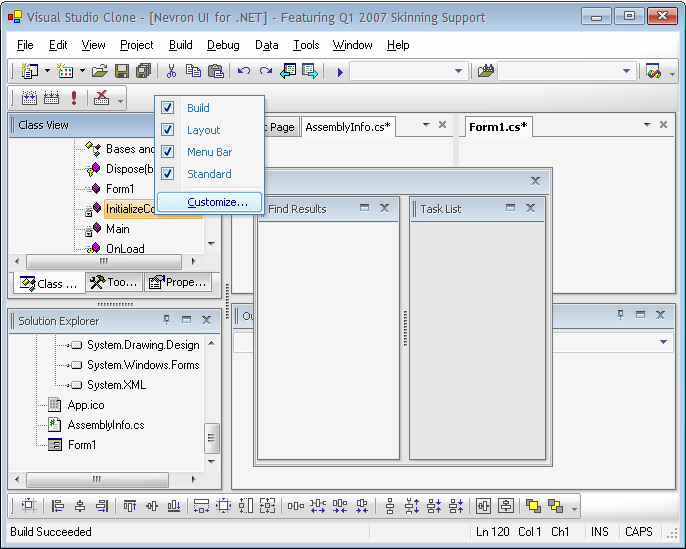
Task: Click the Add New Item toolbar icon
Action: tap(65, 71)
